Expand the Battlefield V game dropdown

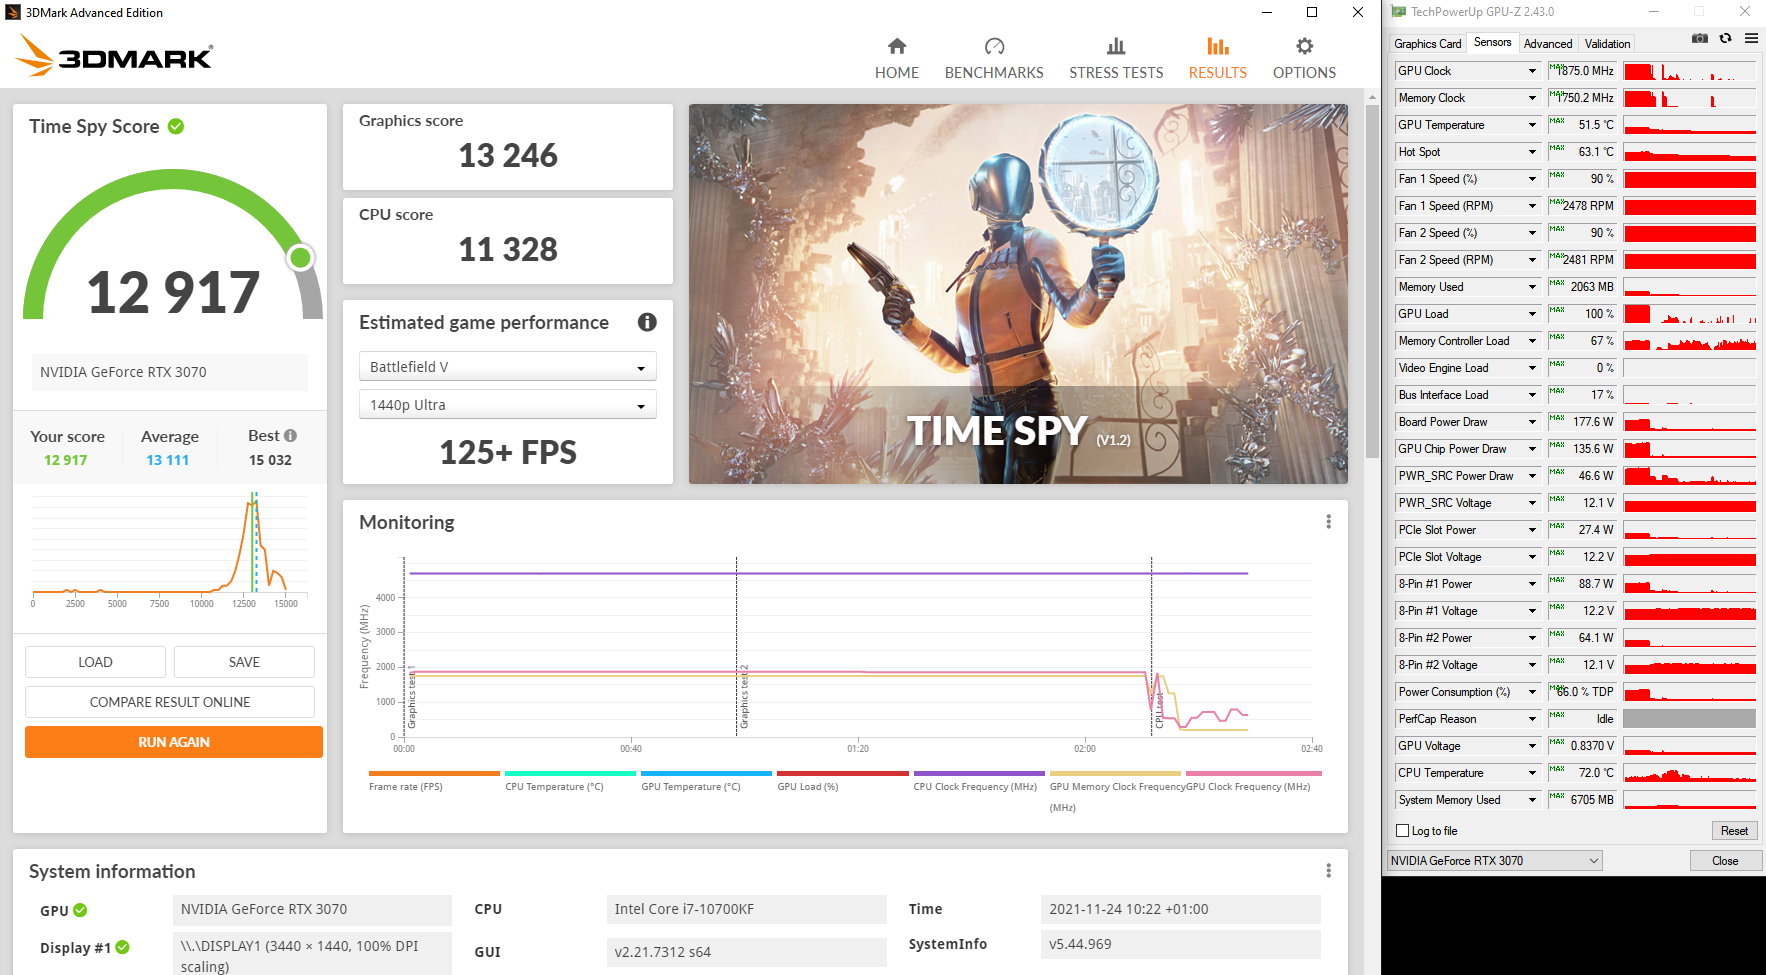pos(508,367)
